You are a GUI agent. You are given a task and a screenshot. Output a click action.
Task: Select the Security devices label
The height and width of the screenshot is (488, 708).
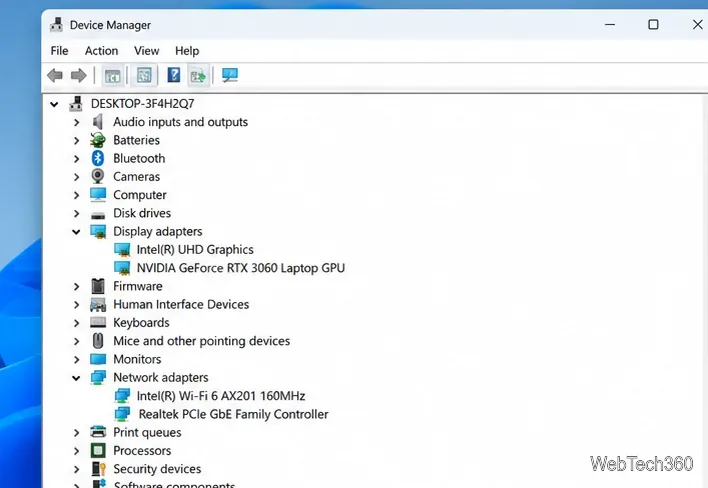pyautogui.click(x=157, y=469)
